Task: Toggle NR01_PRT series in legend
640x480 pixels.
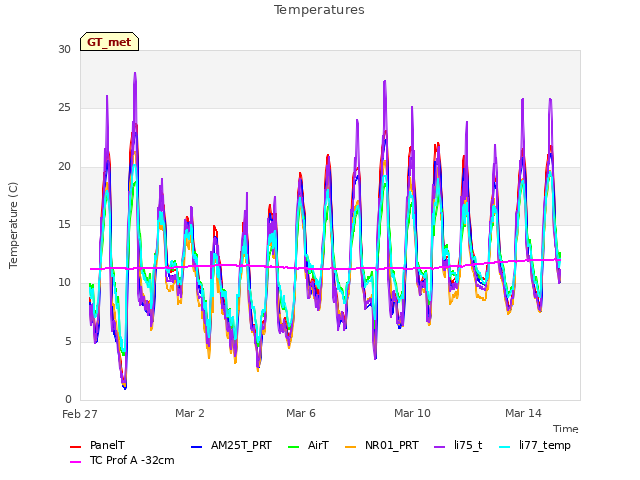Action: point(391,445)
